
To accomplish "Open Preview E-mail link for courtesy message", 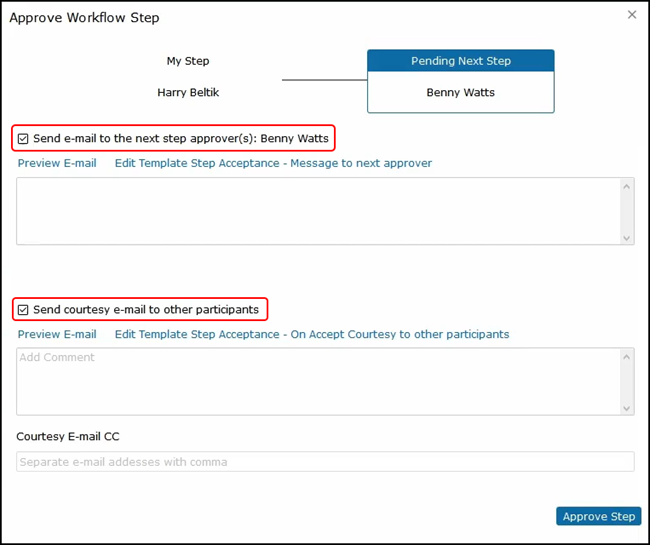I will pyautogui.click(x=57, y=334).
